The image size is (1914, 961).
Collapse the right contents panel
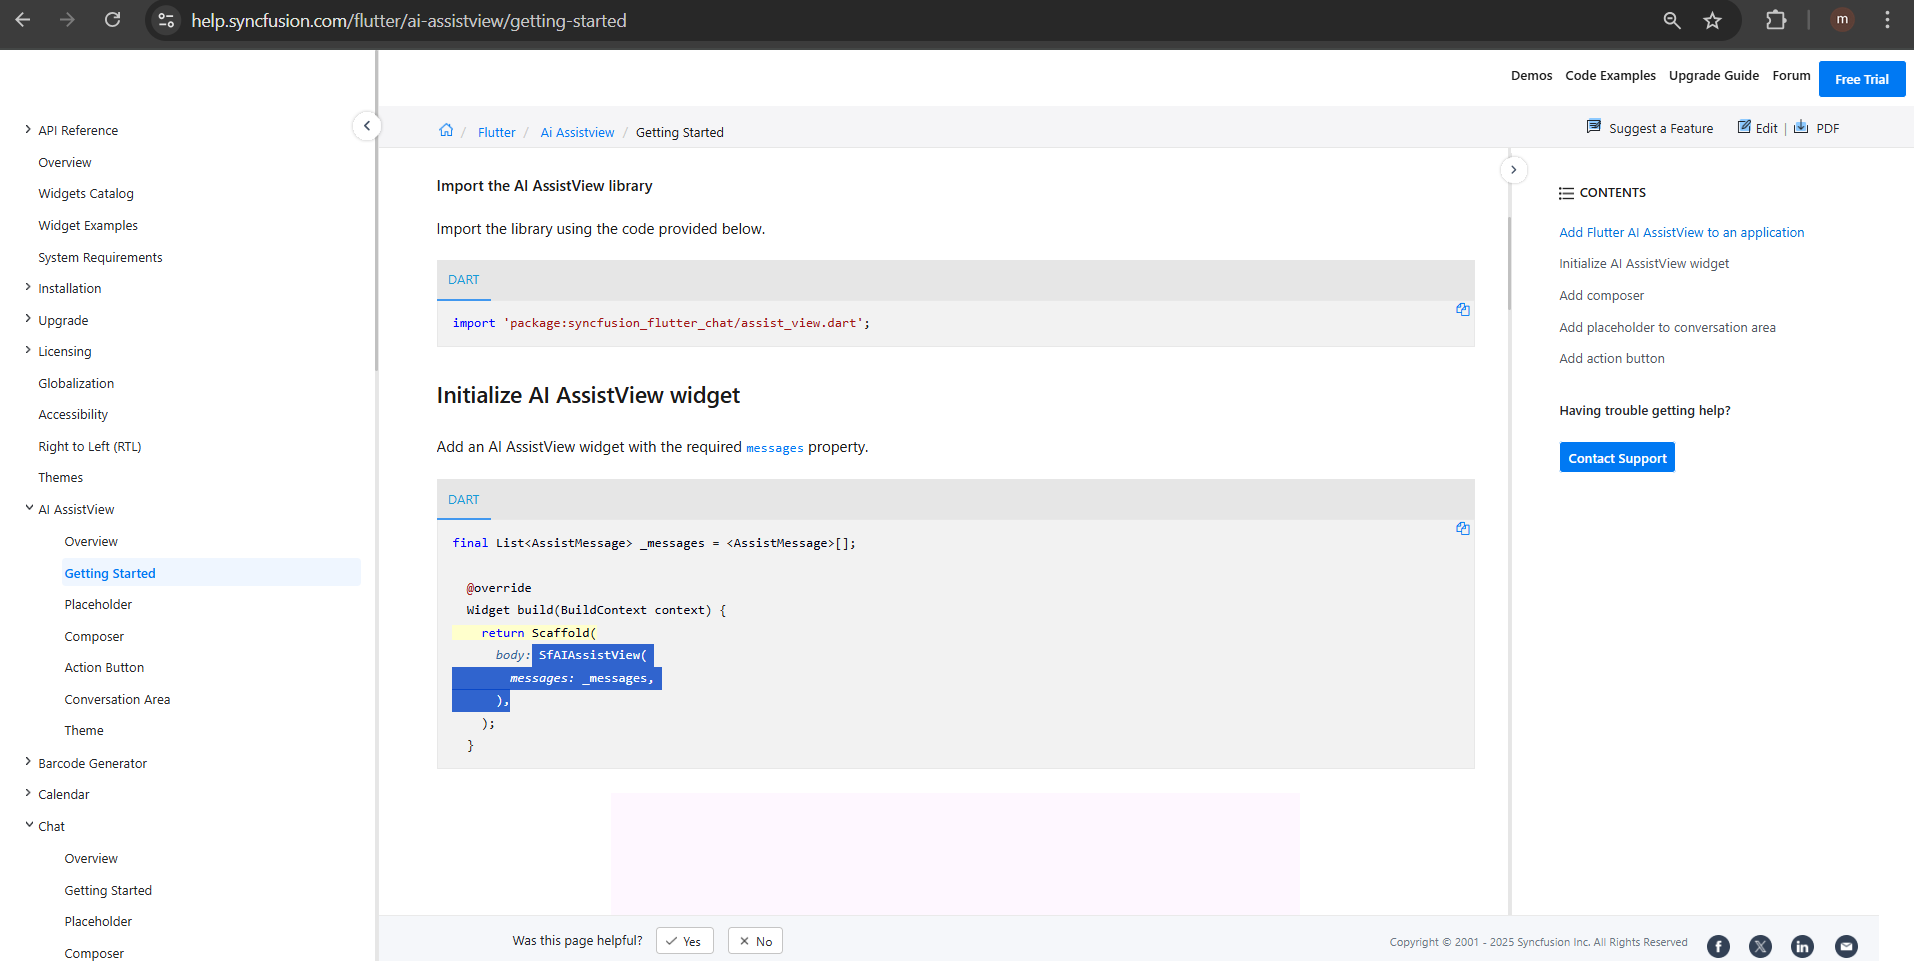click(1513, 170)
